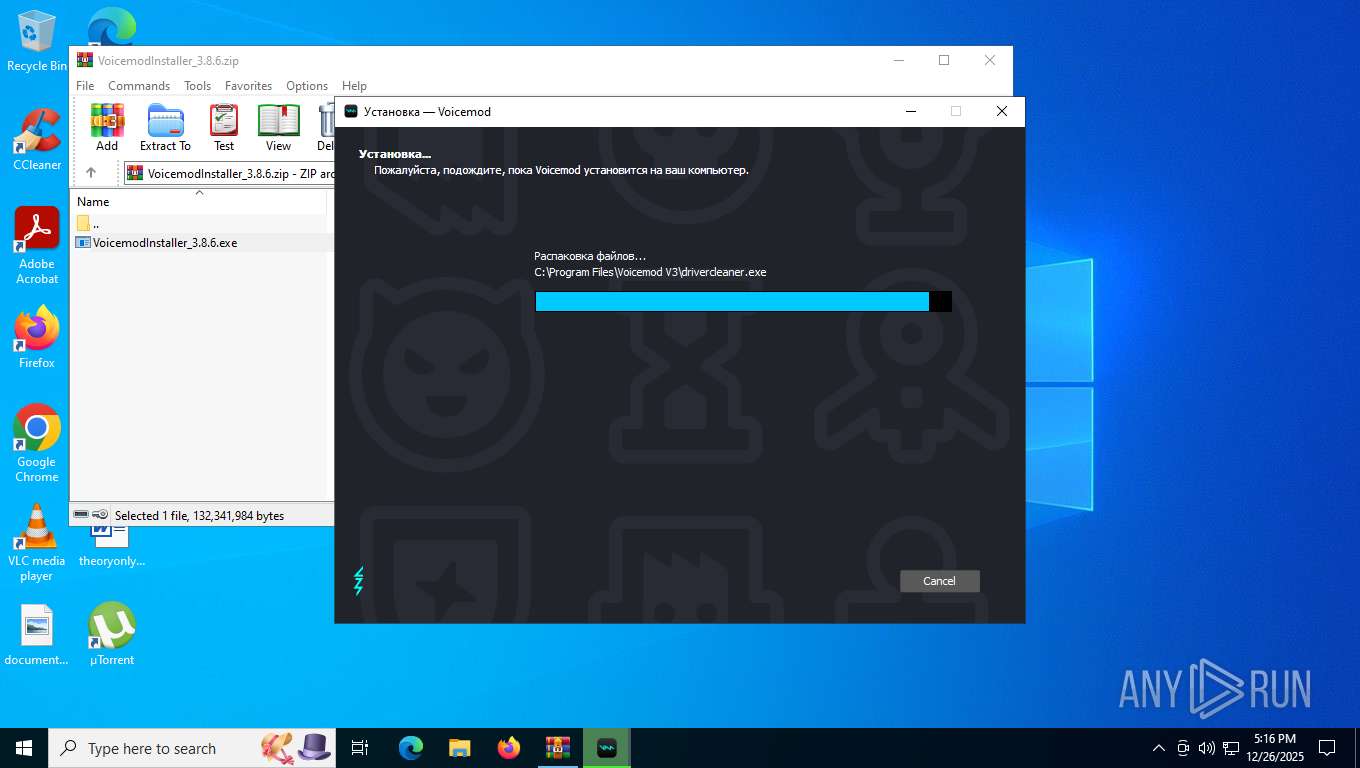The height and width of the screenshot is (768, 1360).
Task: Open File Explorer from taskbar
Action: 460,748
